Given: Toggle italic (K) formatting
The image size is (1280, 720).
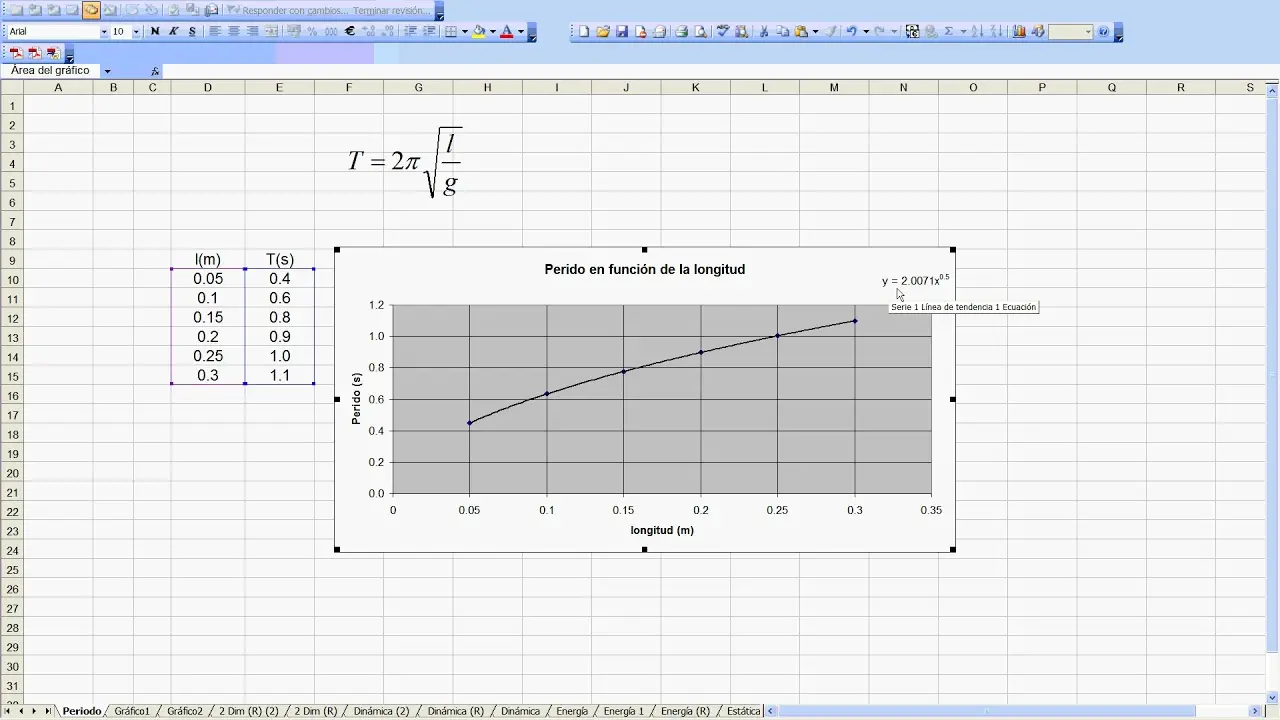Looking at the screenshot, I should coord(173,32).
